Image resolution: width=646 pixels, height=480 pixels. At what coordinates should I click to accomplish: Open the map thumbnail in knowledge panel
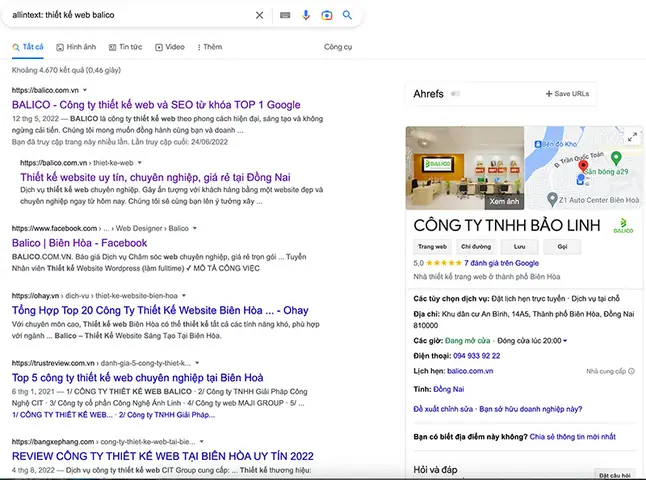(585, 168)
